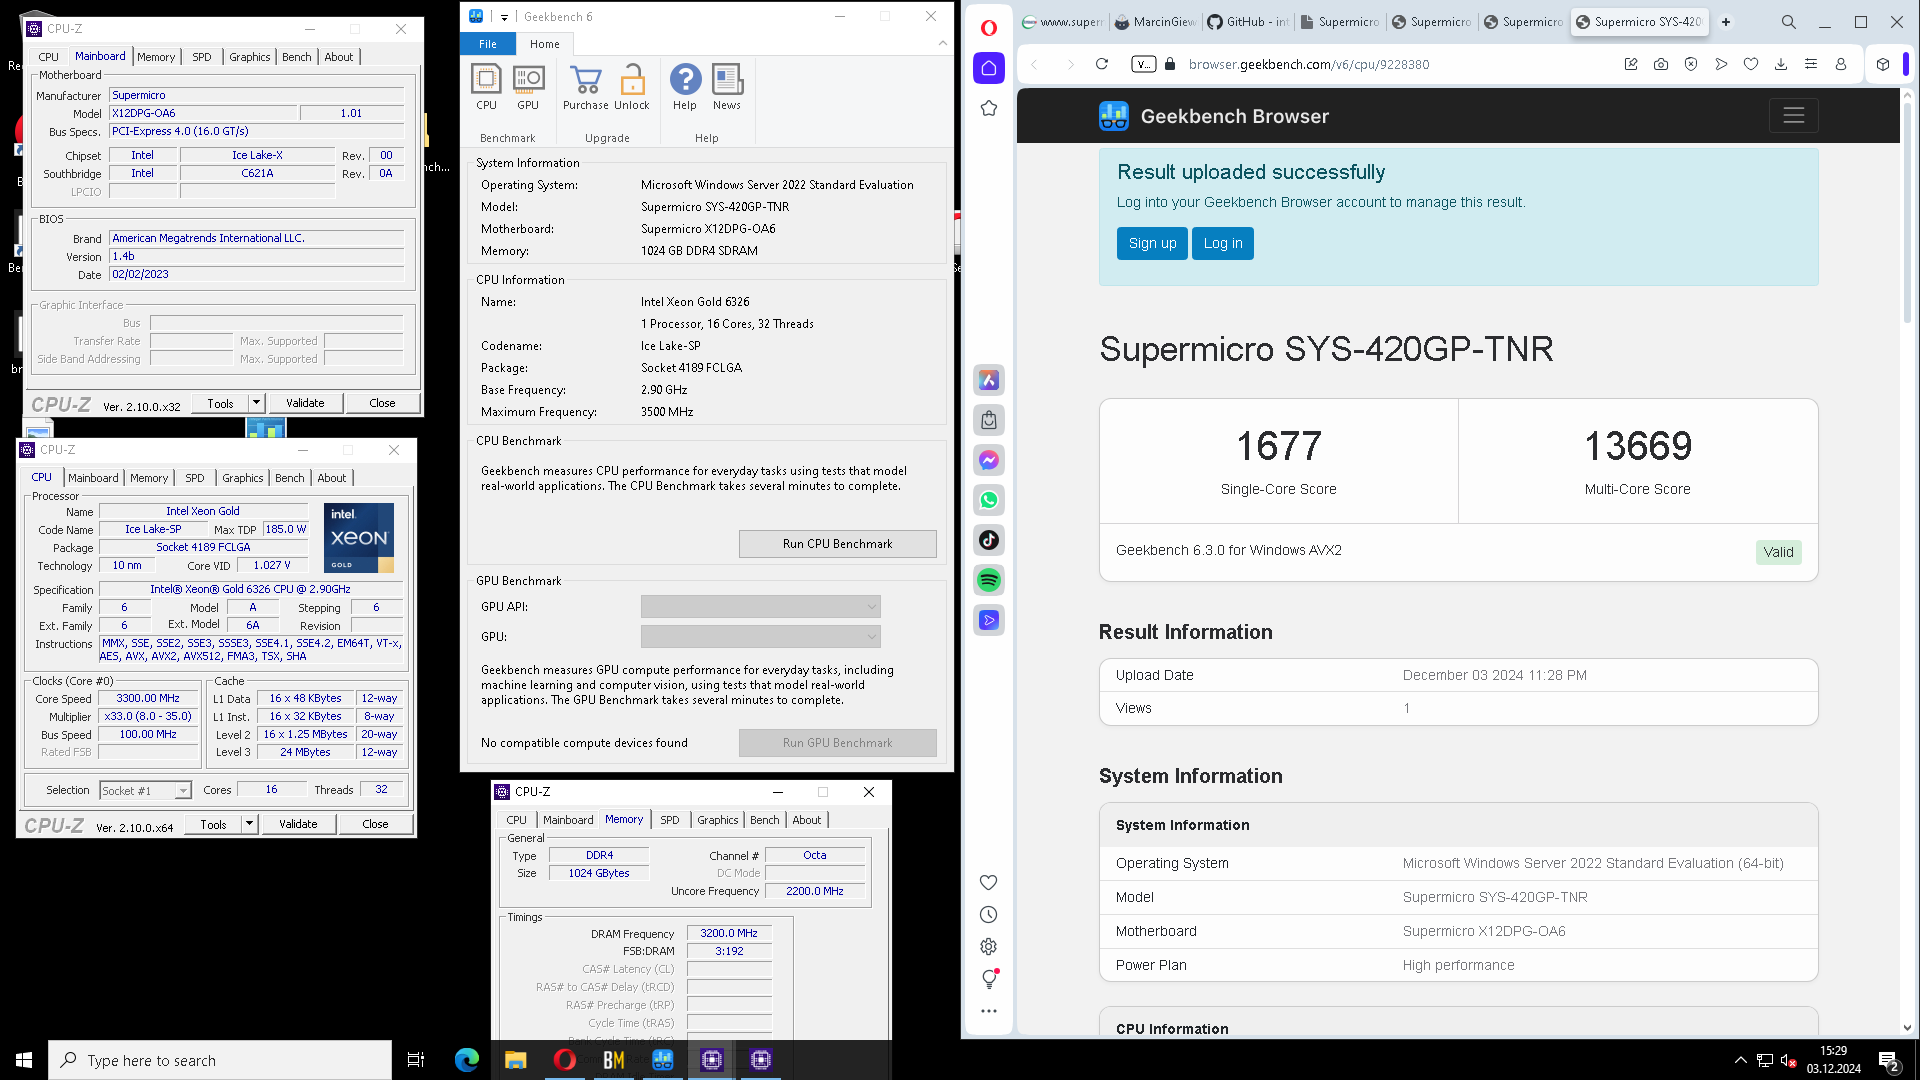The width and height of the screenshot is (1920, 1080).
Task: Open File Explorer from the taskbar
Action: pos(515,1060)
